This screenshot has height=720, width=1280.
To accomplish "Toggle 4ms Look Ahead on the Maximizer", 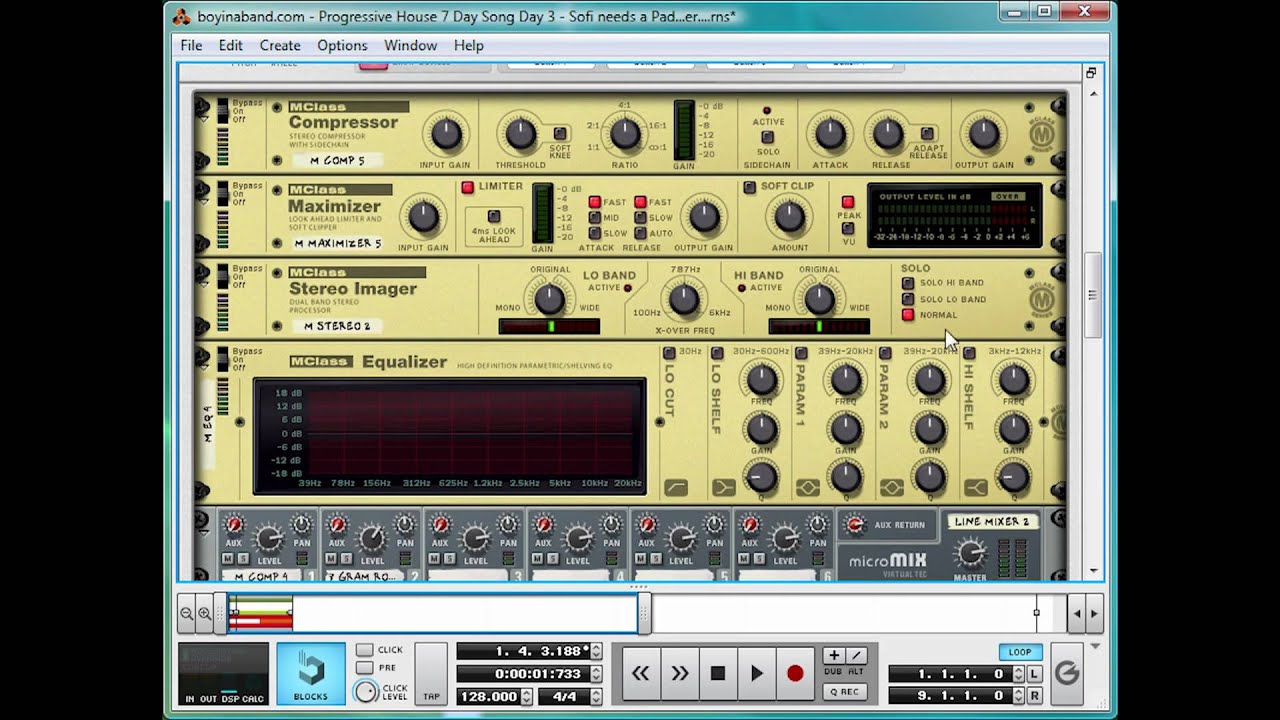I will [494, 217].
